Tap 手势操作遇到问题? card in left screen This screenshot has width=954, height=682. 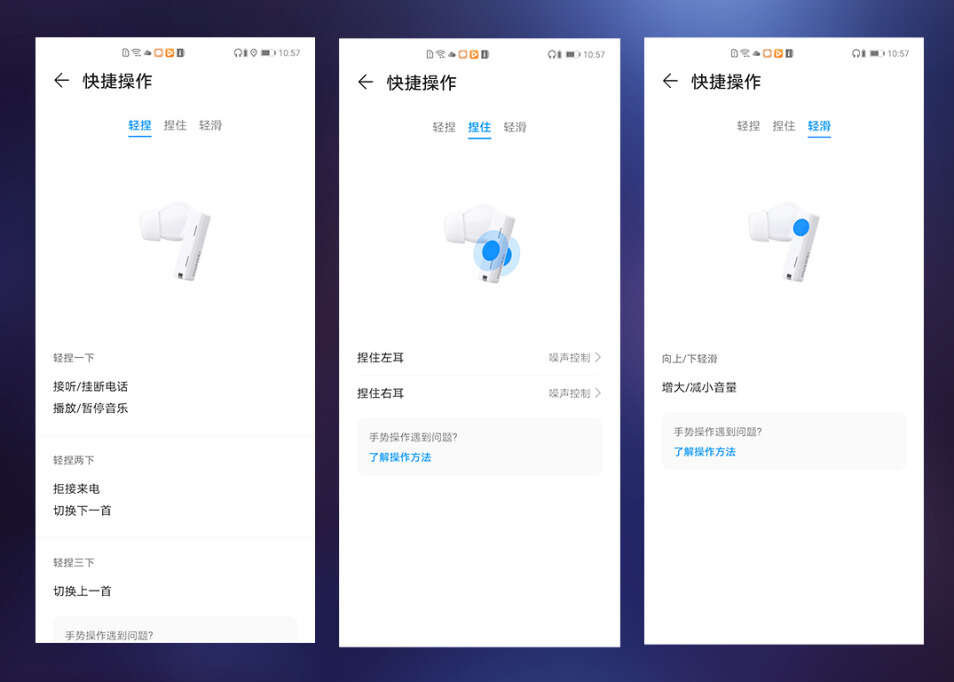click(x=175, y=630)
